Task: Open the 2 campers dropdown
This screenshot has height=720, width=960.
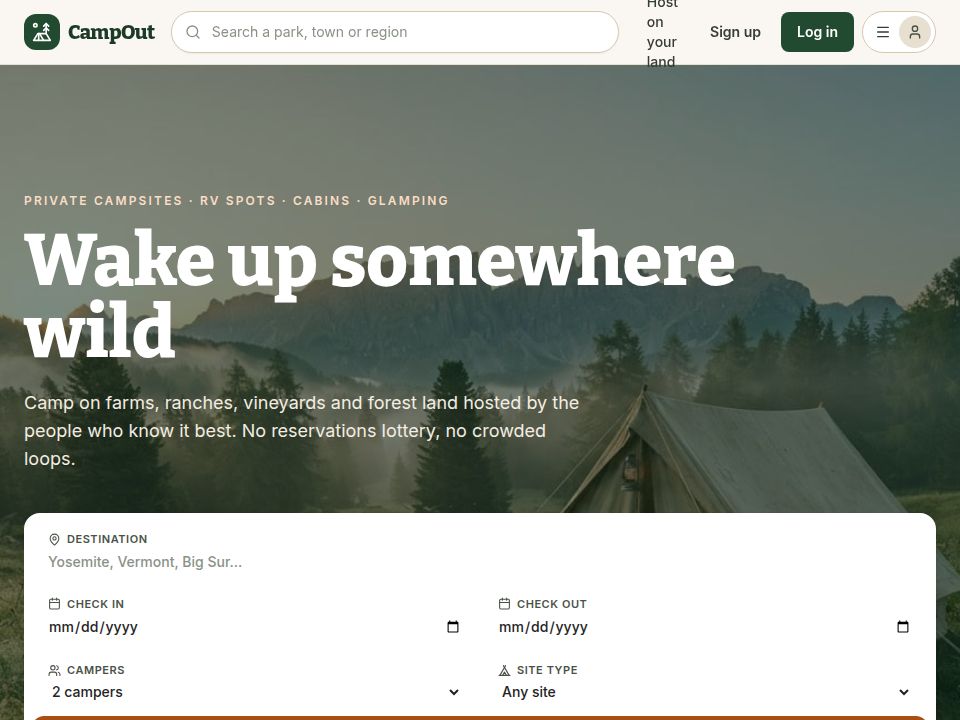Action: 254,692
